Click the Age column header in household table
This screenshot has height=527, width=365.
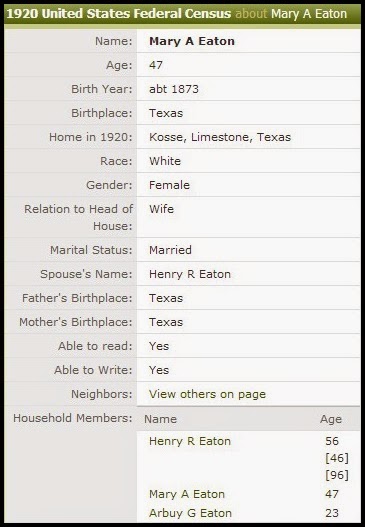pos(331,419)
